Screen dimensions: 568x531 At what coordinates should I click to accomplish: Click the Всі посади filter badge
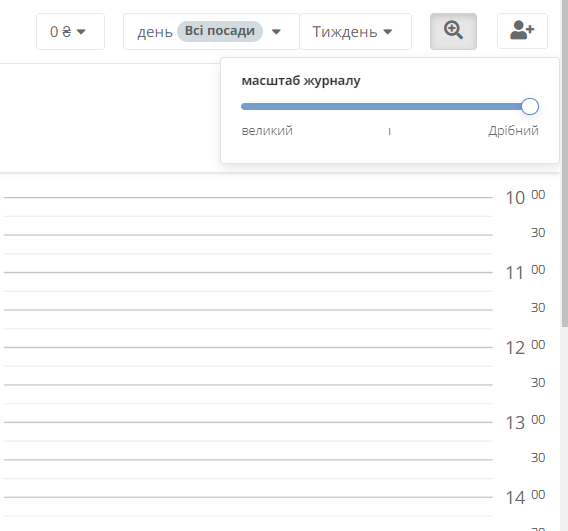220,31
